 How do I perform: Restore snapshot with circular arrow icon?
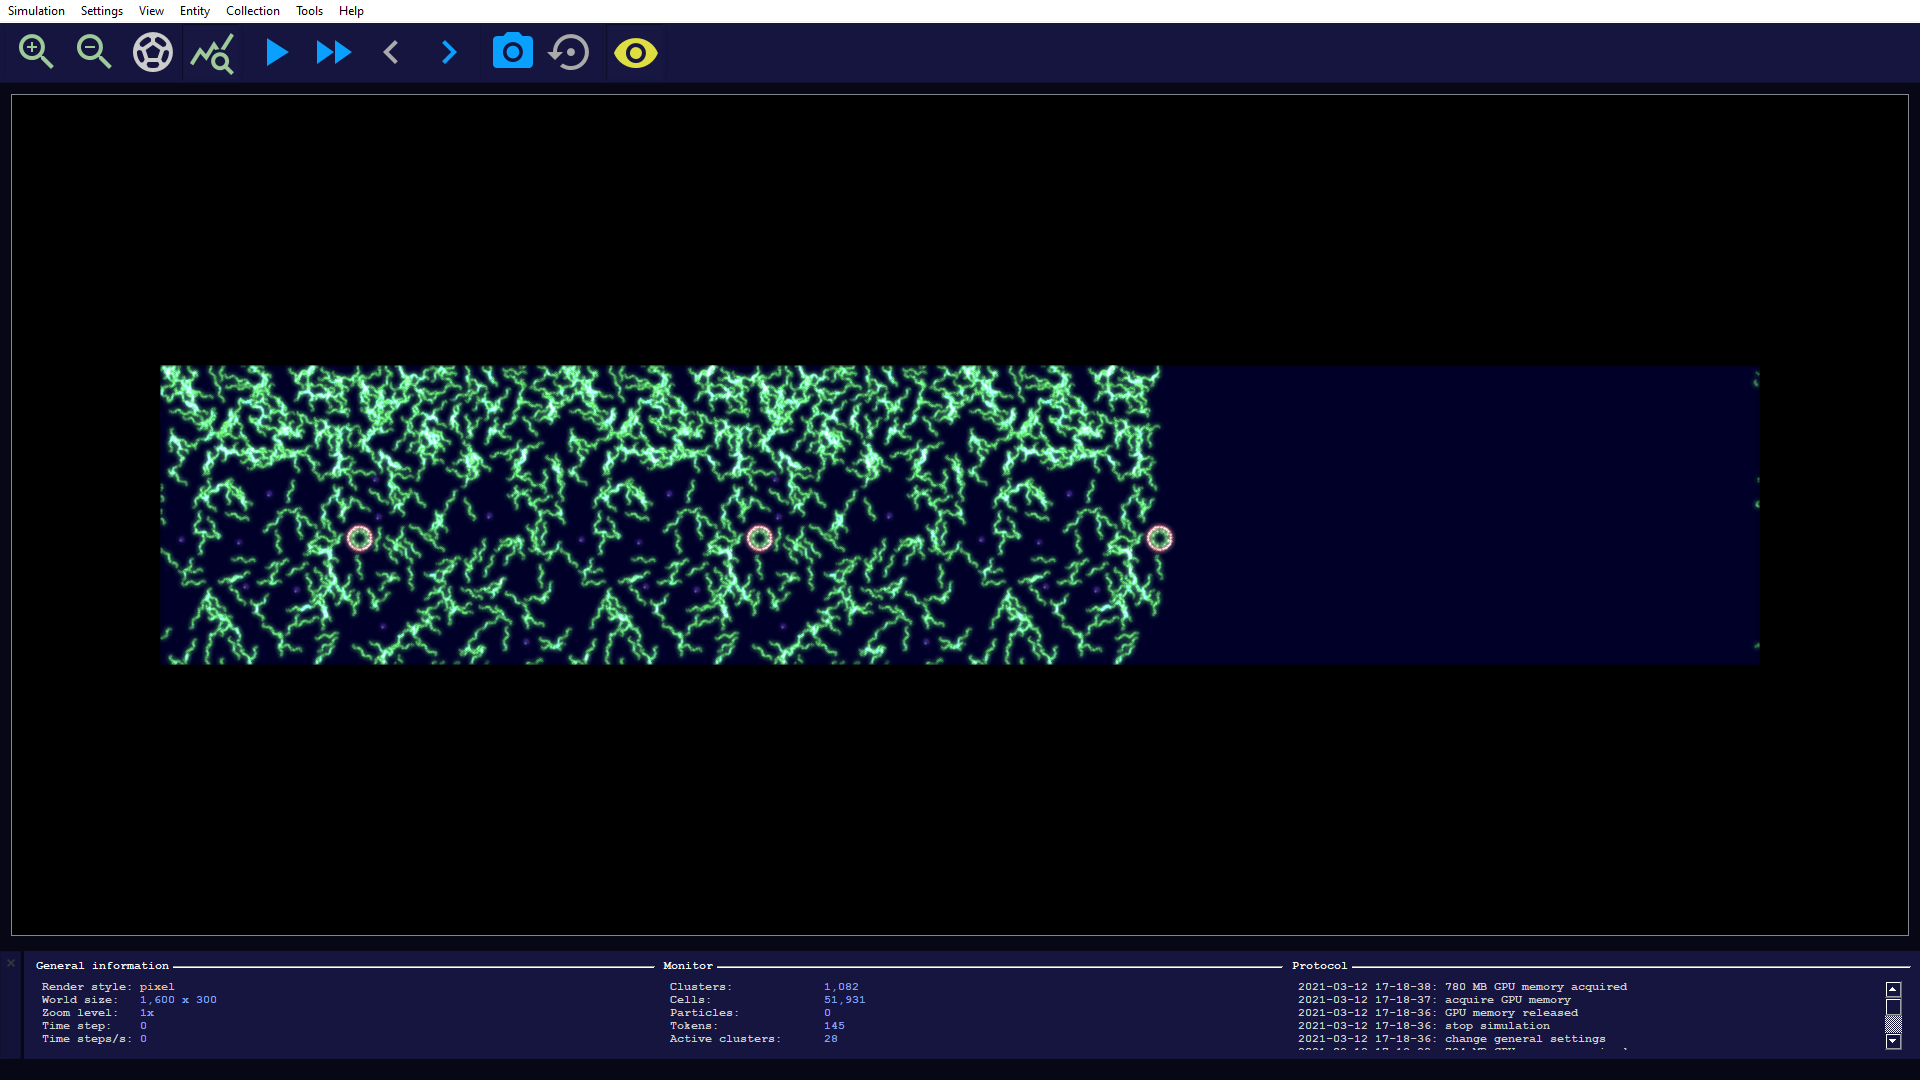[x=570, y=52]
